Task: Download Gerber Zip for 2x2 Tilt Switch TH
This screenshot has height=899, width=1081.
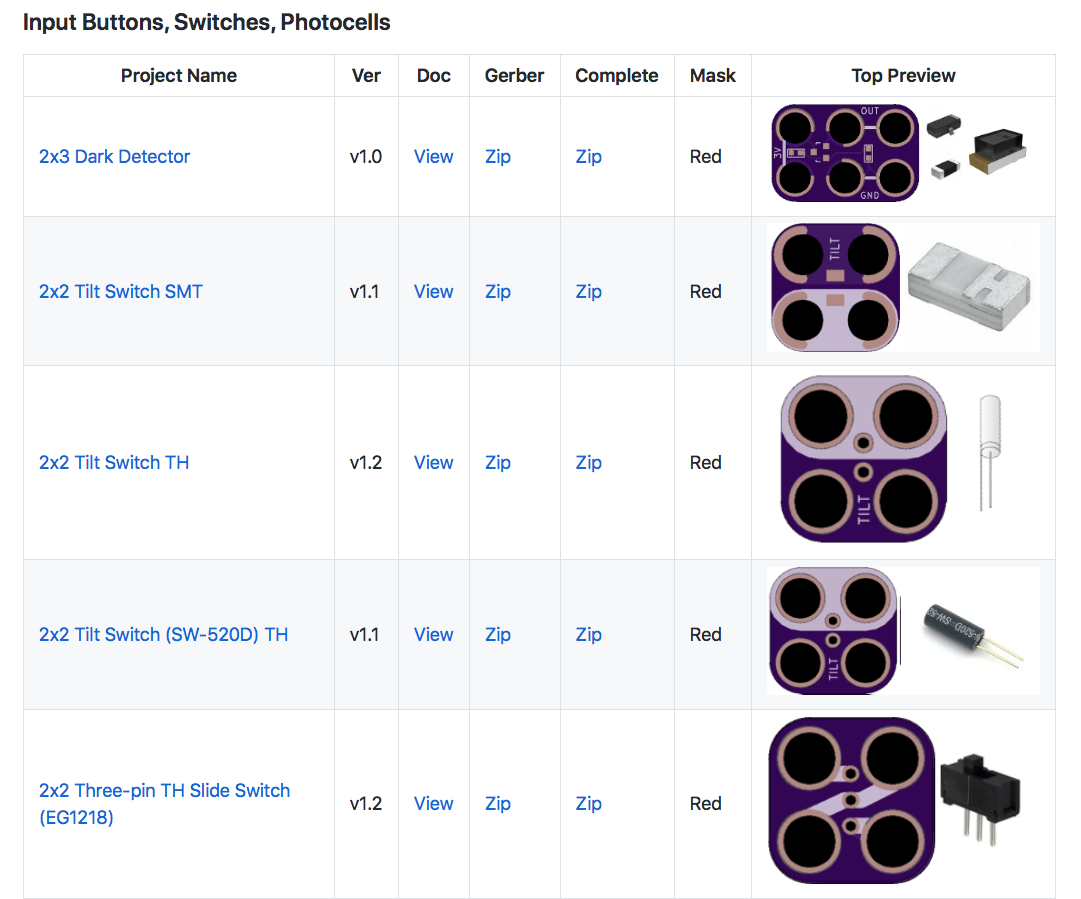Action: (497, 463)
